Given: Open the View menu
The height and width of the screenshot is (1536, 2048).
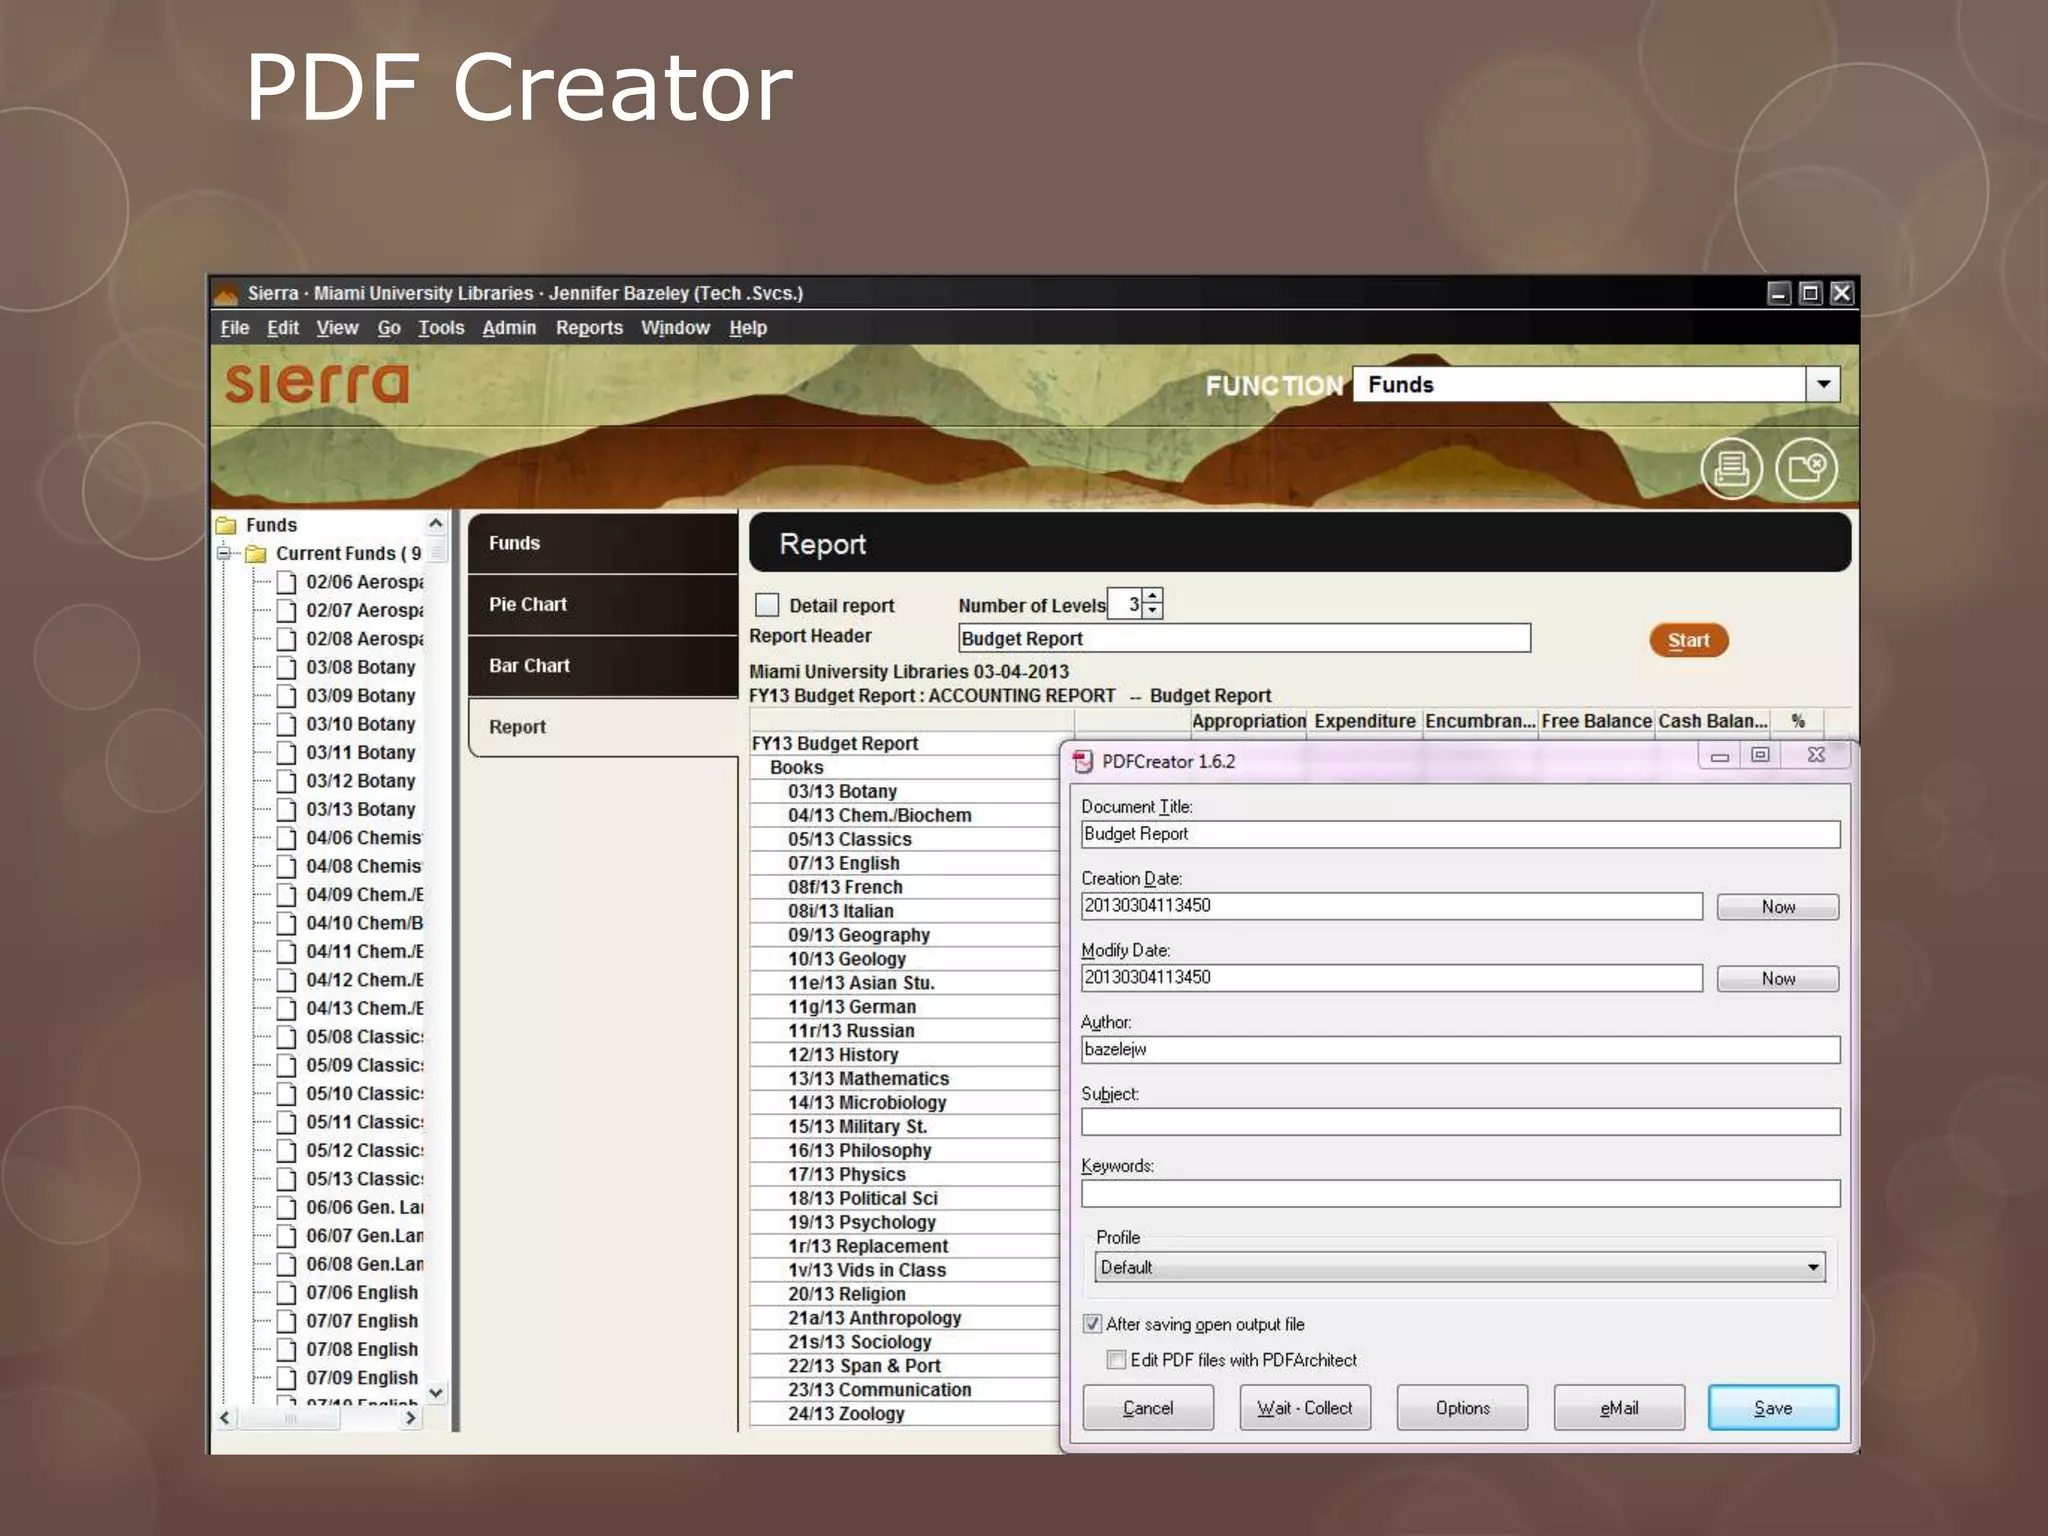Looking at the screenshot, I should (x=337, y=328).
